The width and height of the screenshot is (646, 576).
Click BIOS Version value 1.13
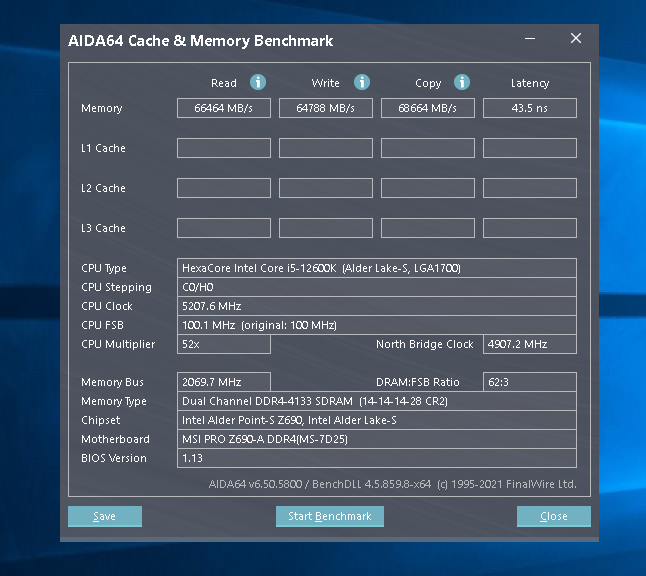click(377, 458)
